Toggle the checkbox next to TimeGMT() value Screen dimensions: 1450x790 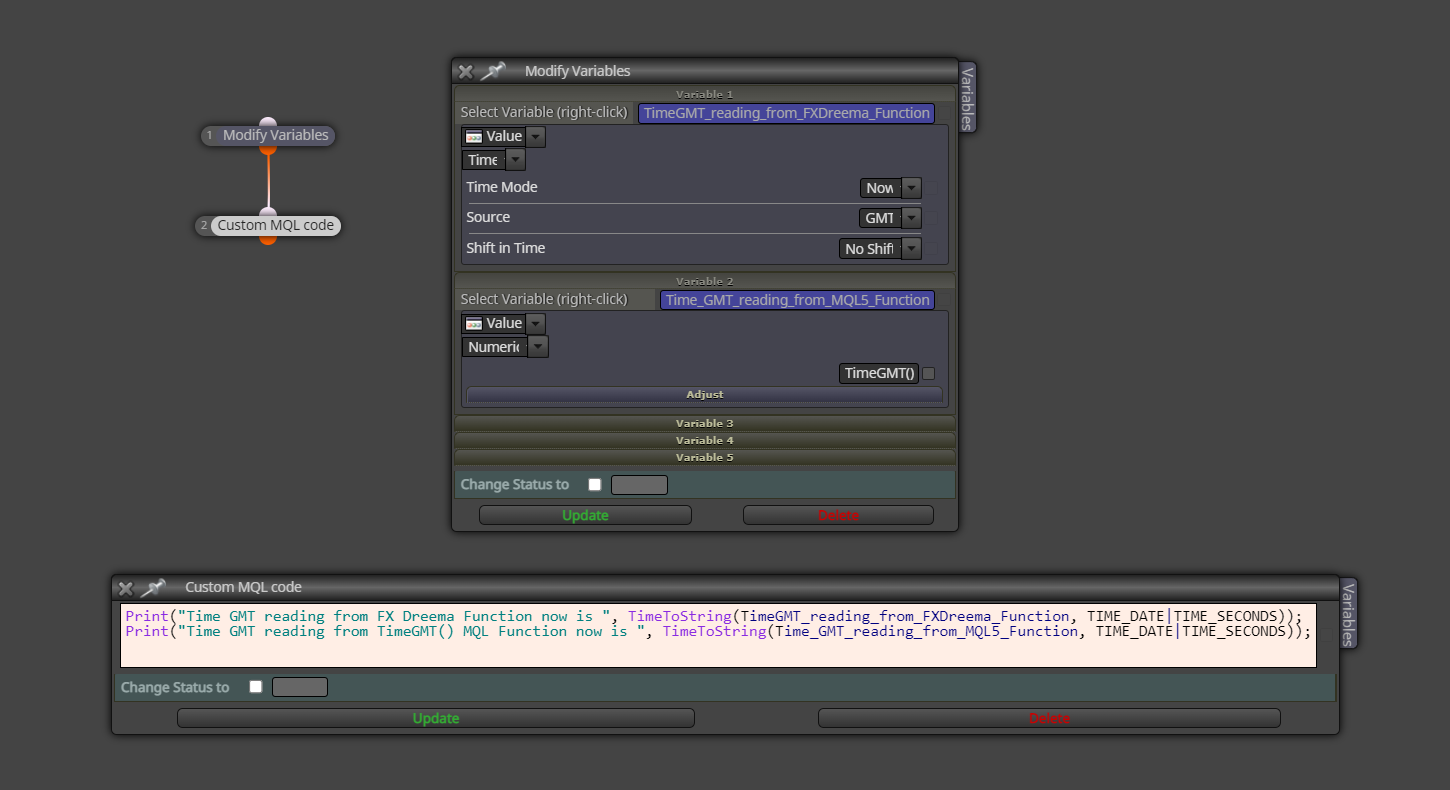click(928, 373)
